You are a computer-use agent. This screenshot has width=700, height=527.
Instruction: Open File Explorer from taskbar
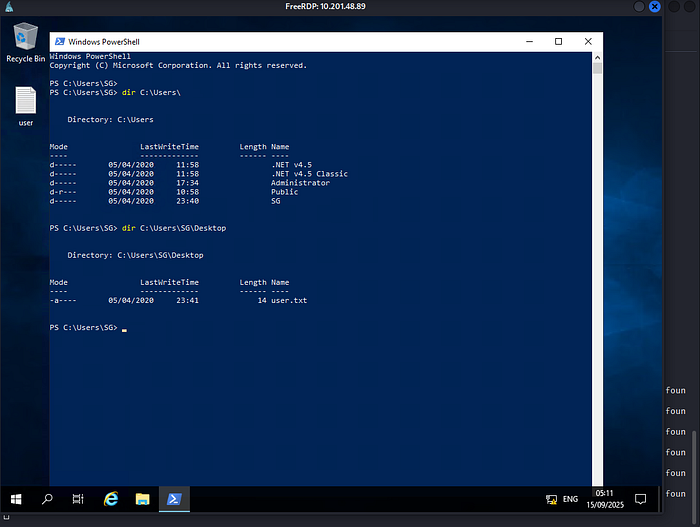142,499
